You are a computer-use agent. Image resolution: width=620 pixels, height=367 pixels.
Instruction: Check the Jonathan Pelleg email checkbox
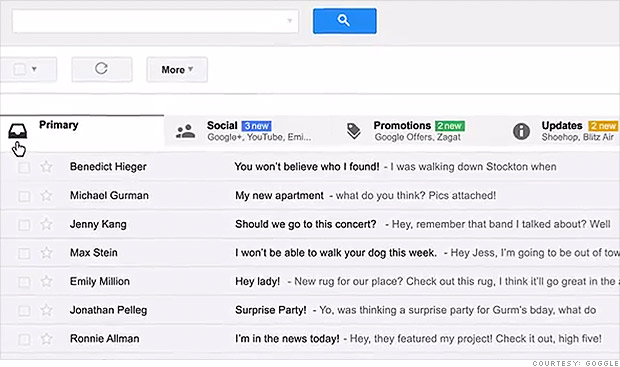24,310
